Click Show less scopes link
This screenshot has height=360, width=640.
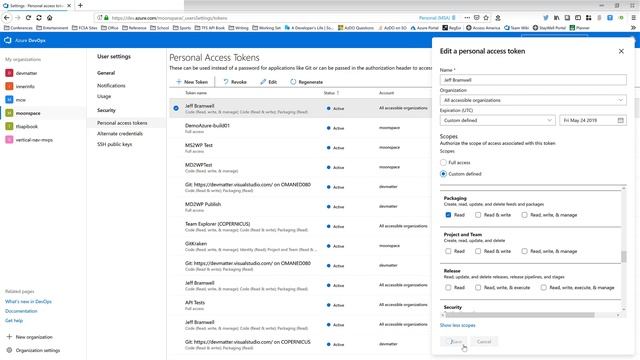[x=458, y=325]
